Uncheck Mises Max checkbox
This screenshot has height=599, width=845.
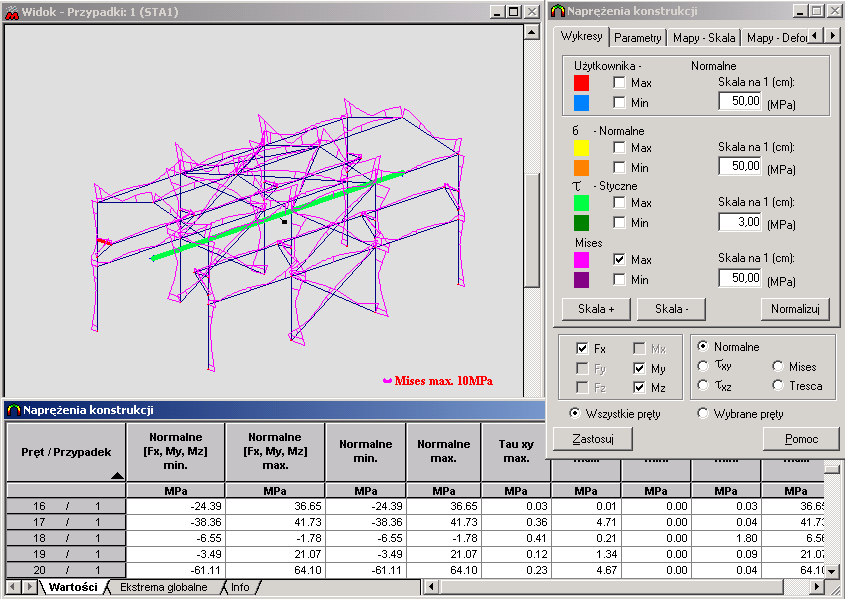[x=619, y=259]
